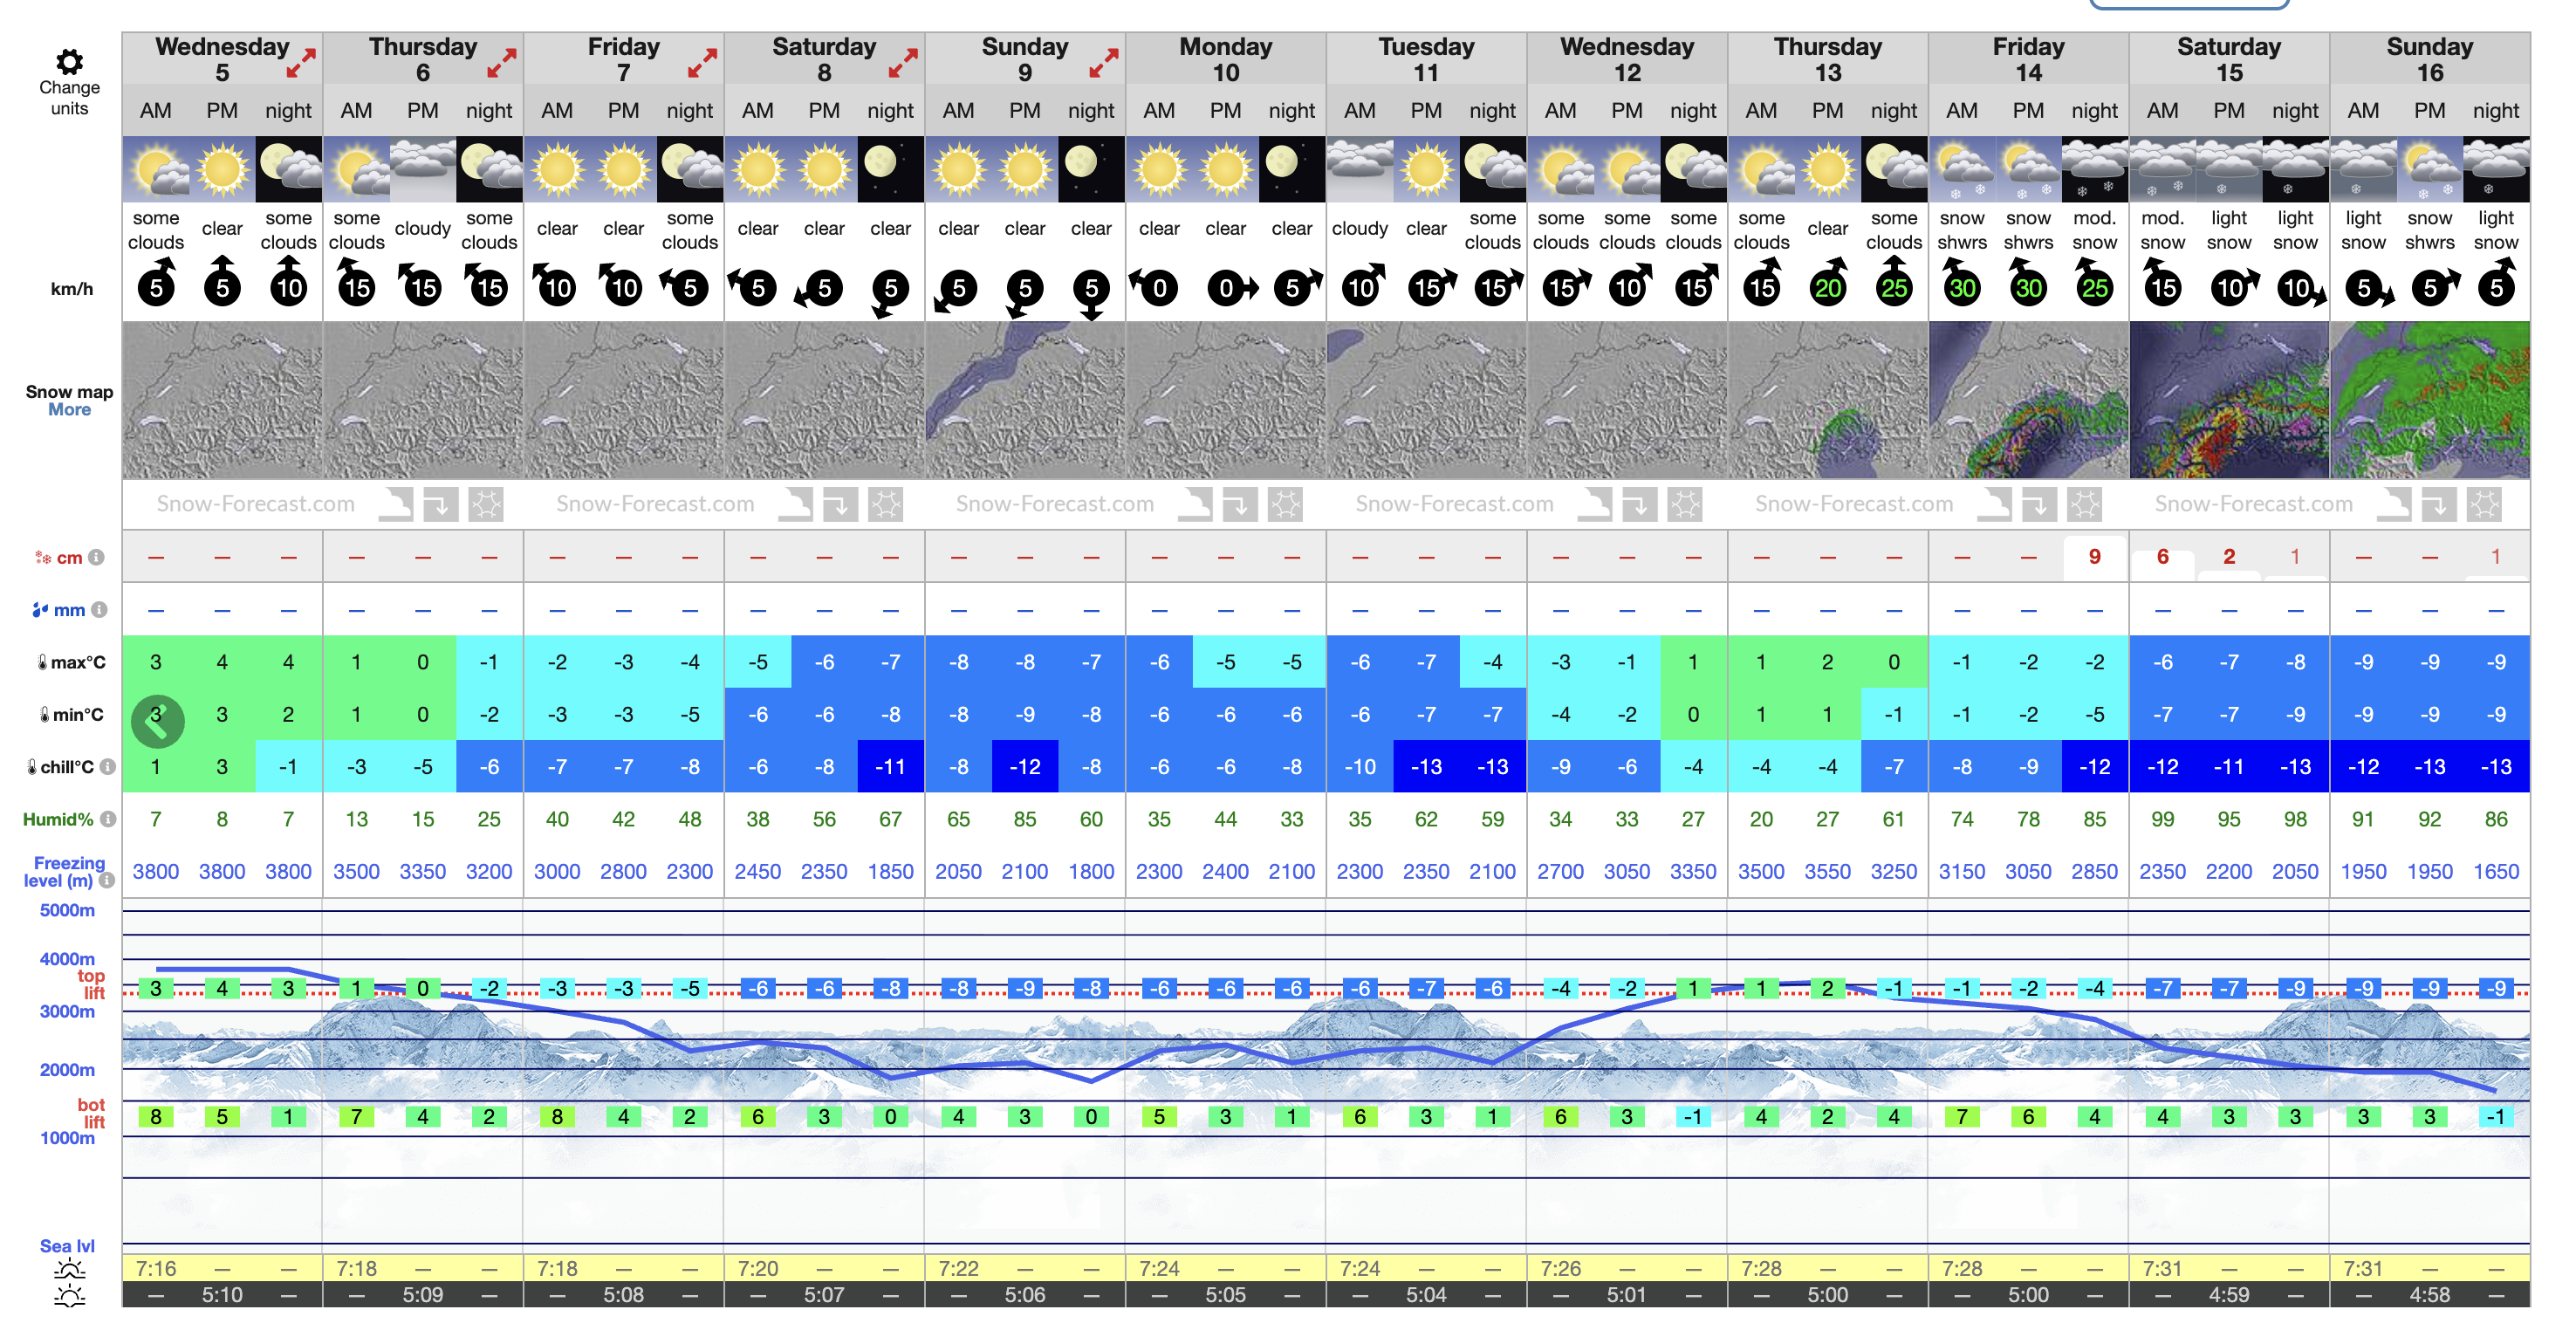Click the info icon next to cm snowfall
Viewport: 2576px width, 1330px height.
click(96, 557)
